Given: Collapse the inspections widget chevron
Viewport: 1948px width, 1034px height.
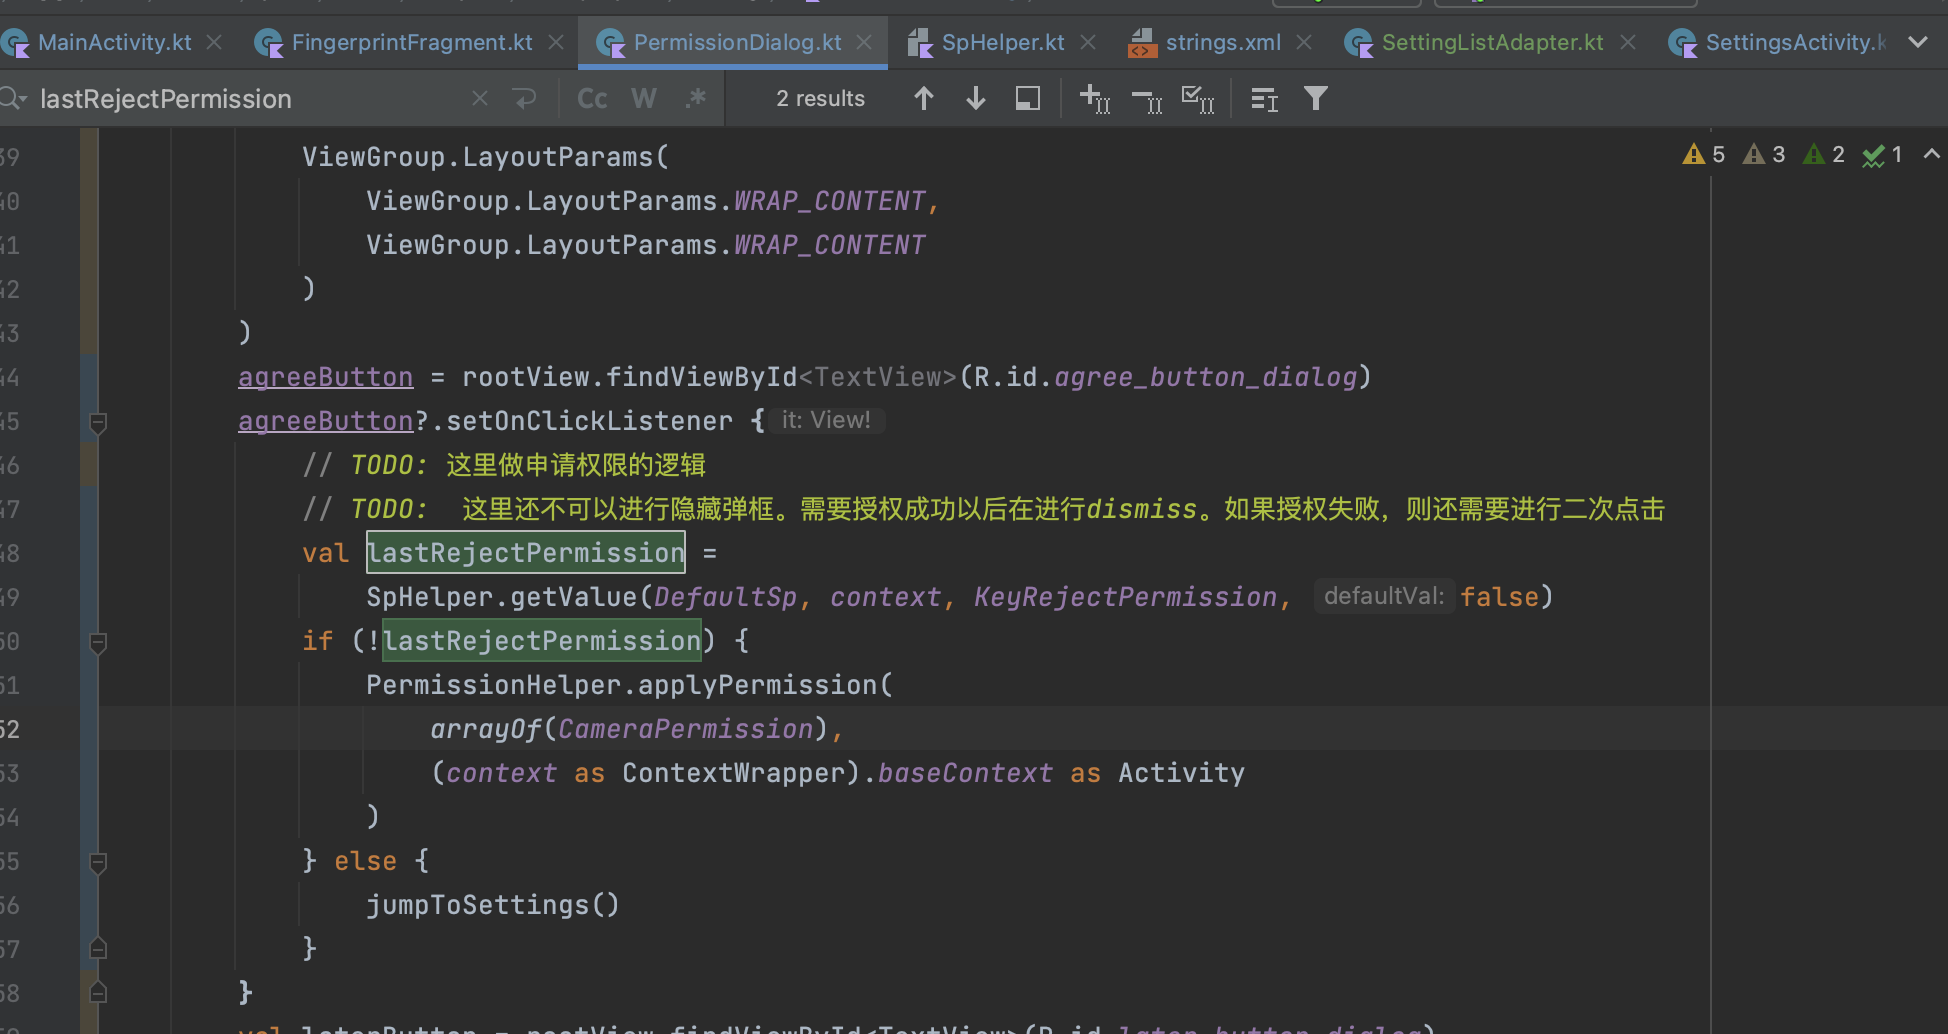Looking at the screenshot, I should pyautogui.click(x=1932, y=154).
